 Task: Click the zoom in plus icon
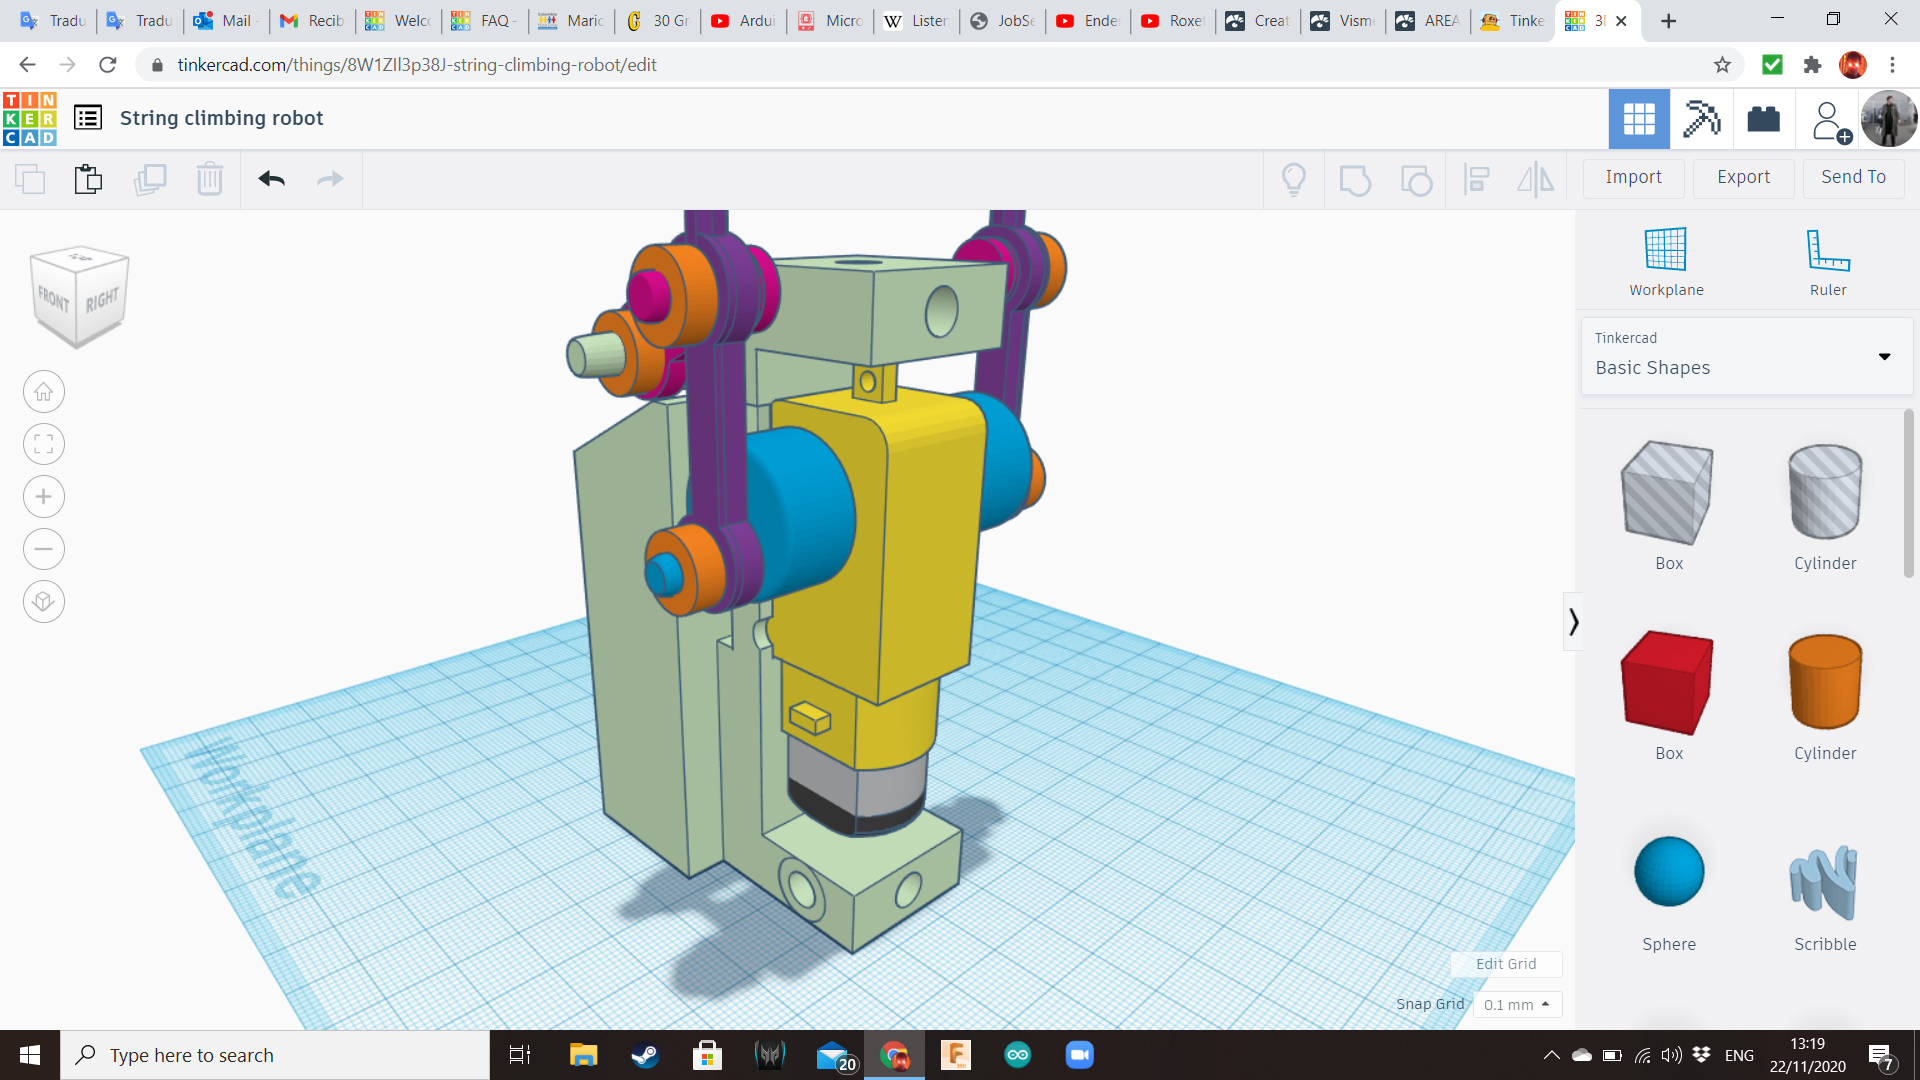44,497
